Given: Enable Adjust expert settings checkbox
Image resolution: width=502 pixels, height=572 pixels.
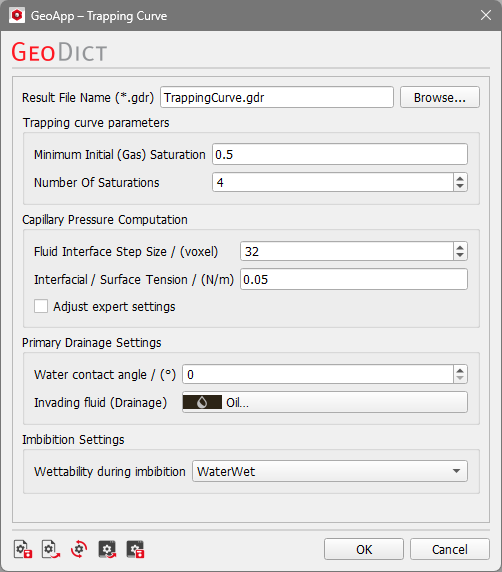Looking at the screenshot, I should (41, 306).
